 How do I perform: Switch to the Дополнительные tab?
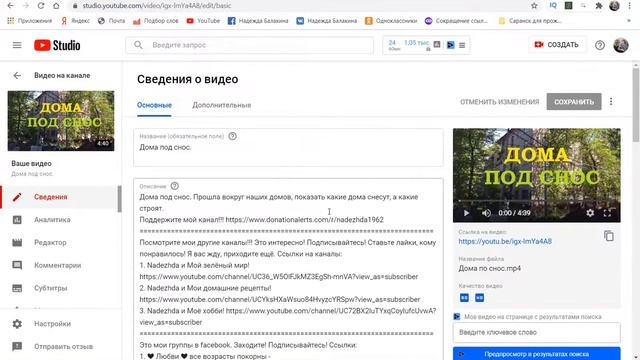222,105
